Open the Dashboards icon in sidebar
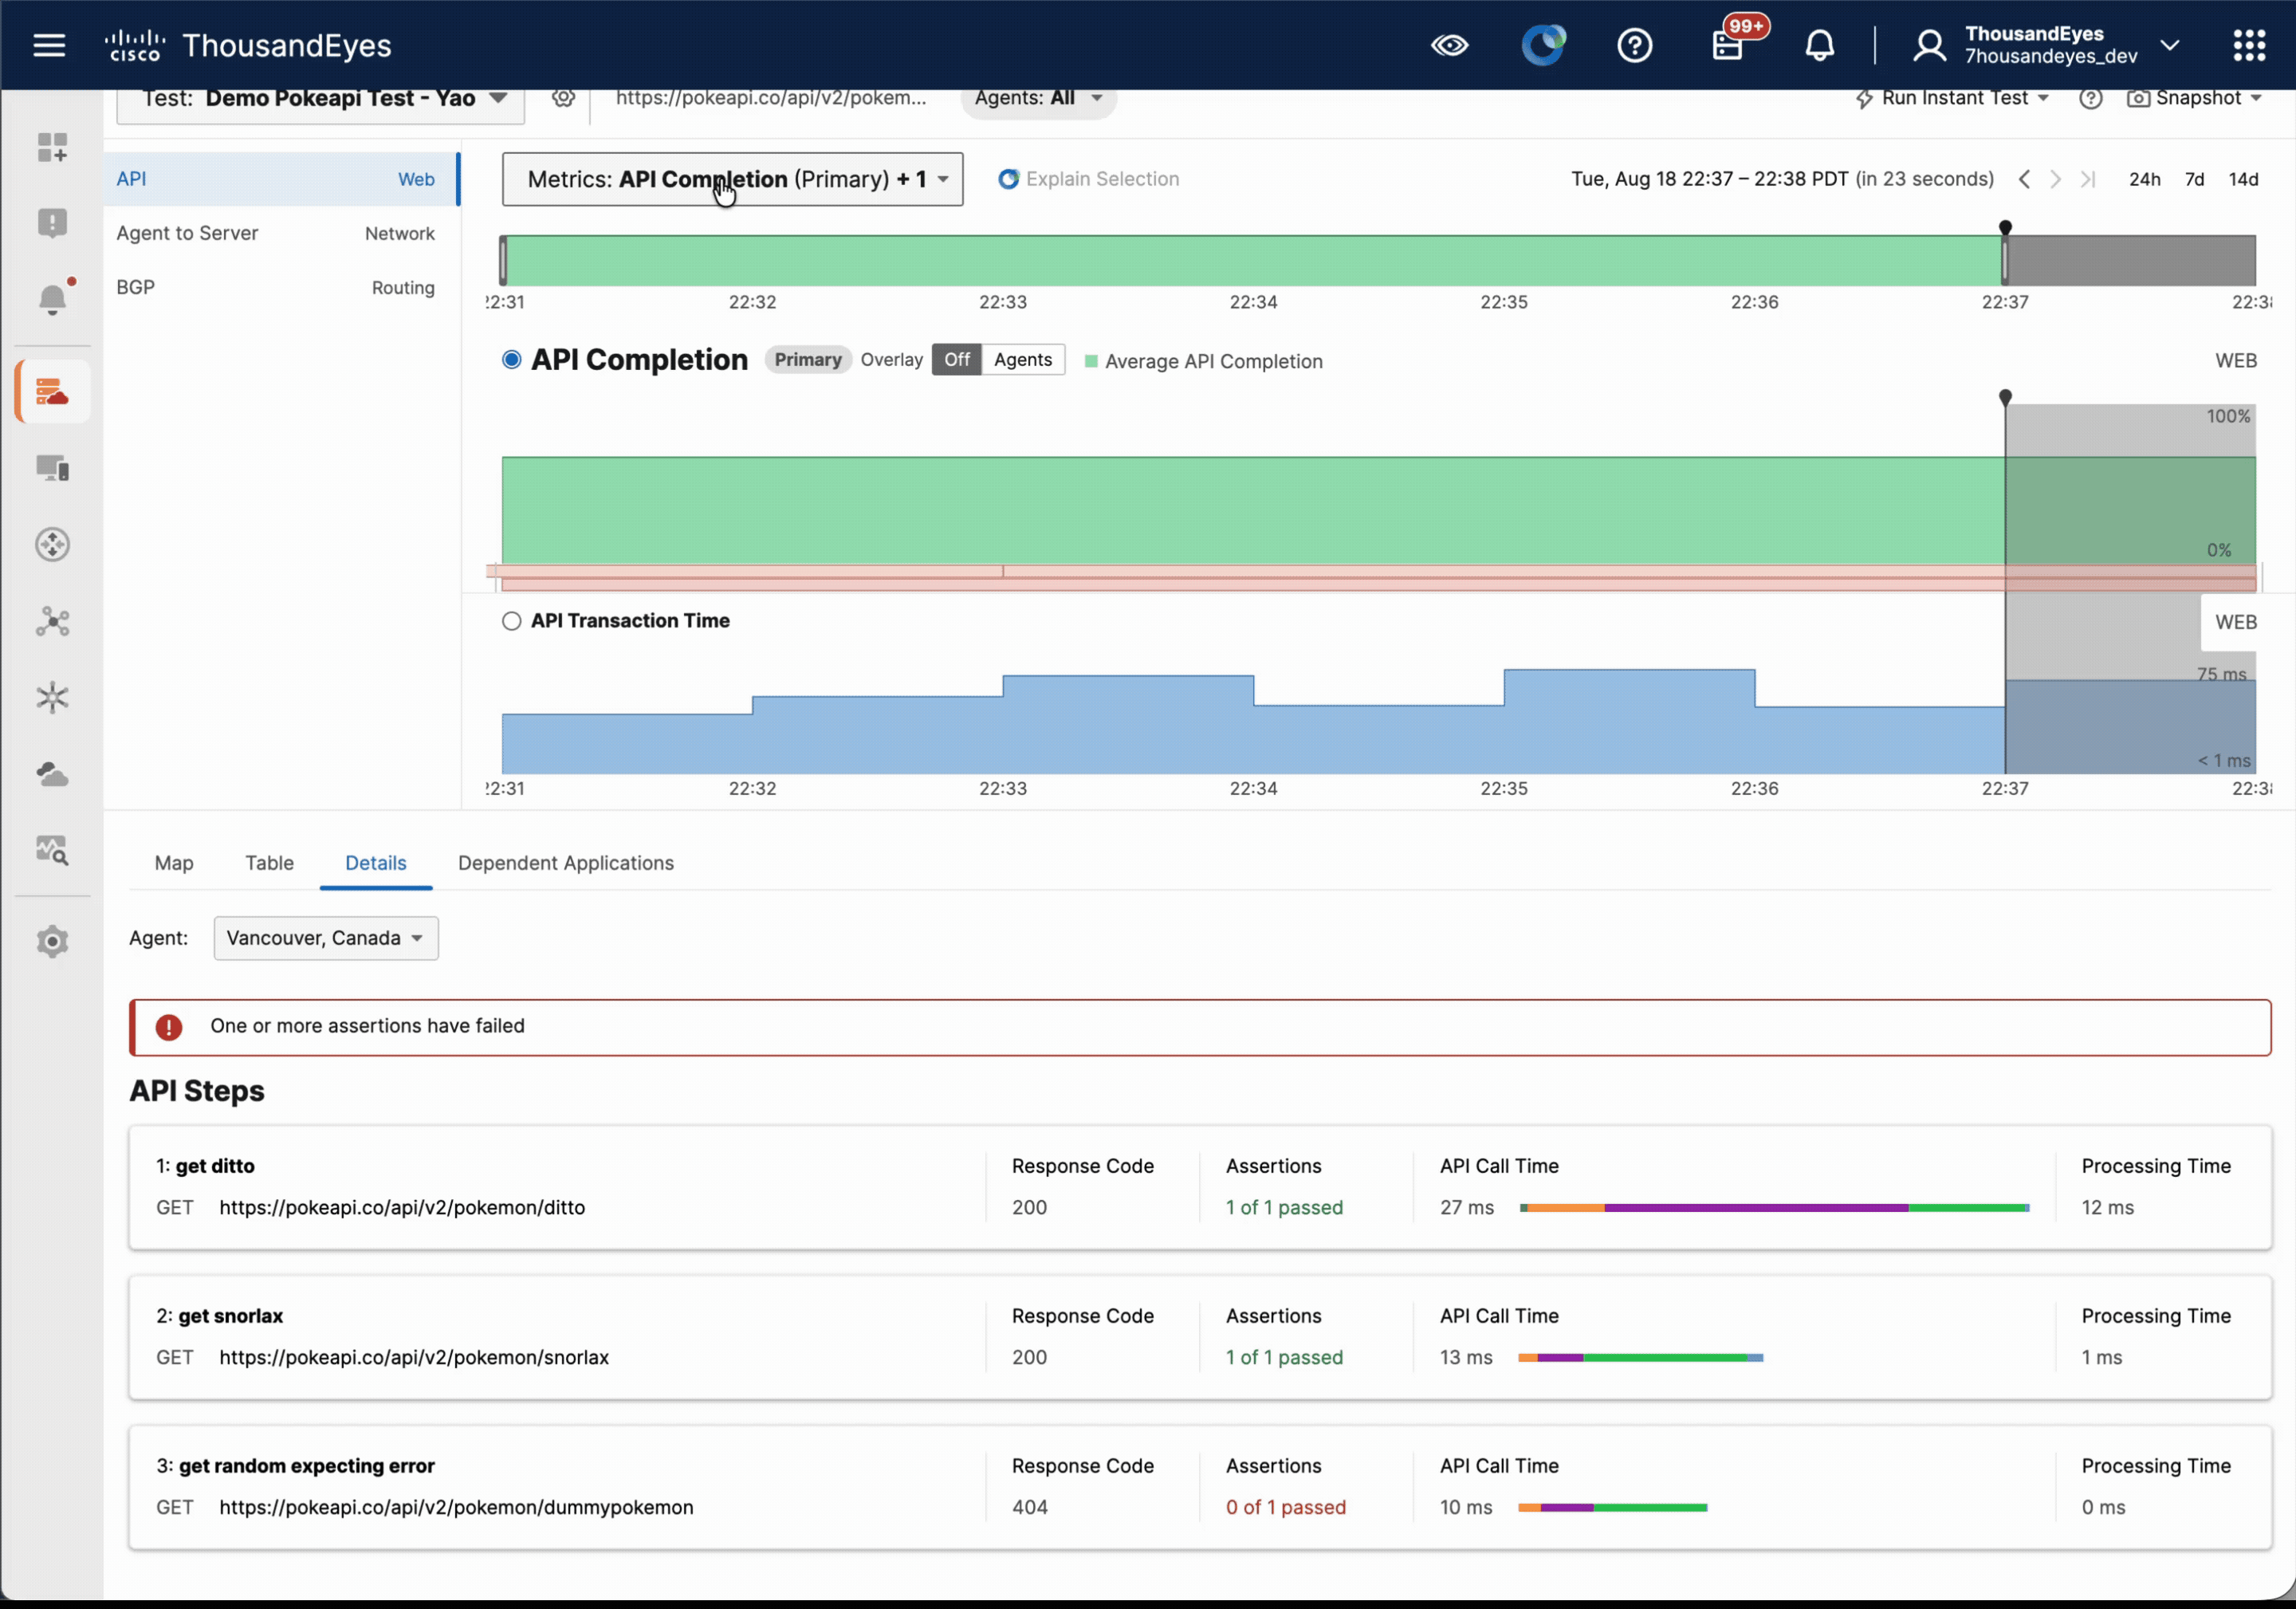2296x1609 pixels. [52, 147]
